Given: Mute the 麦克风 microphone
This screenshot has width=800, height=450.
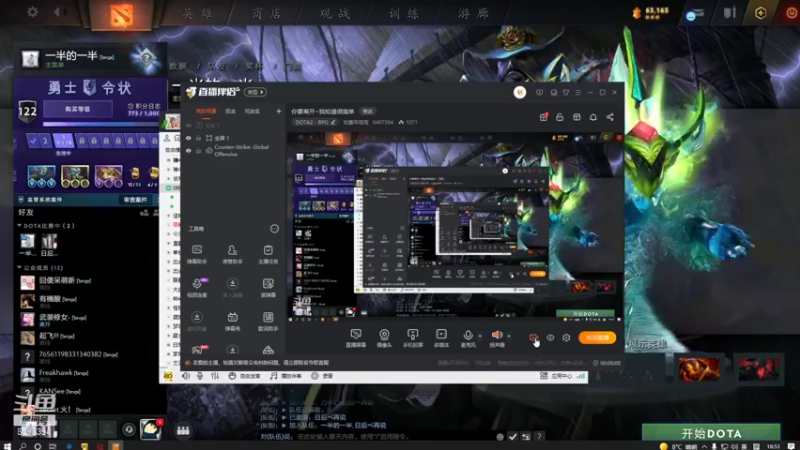Looking at the screenshot, I should [468, 338].
